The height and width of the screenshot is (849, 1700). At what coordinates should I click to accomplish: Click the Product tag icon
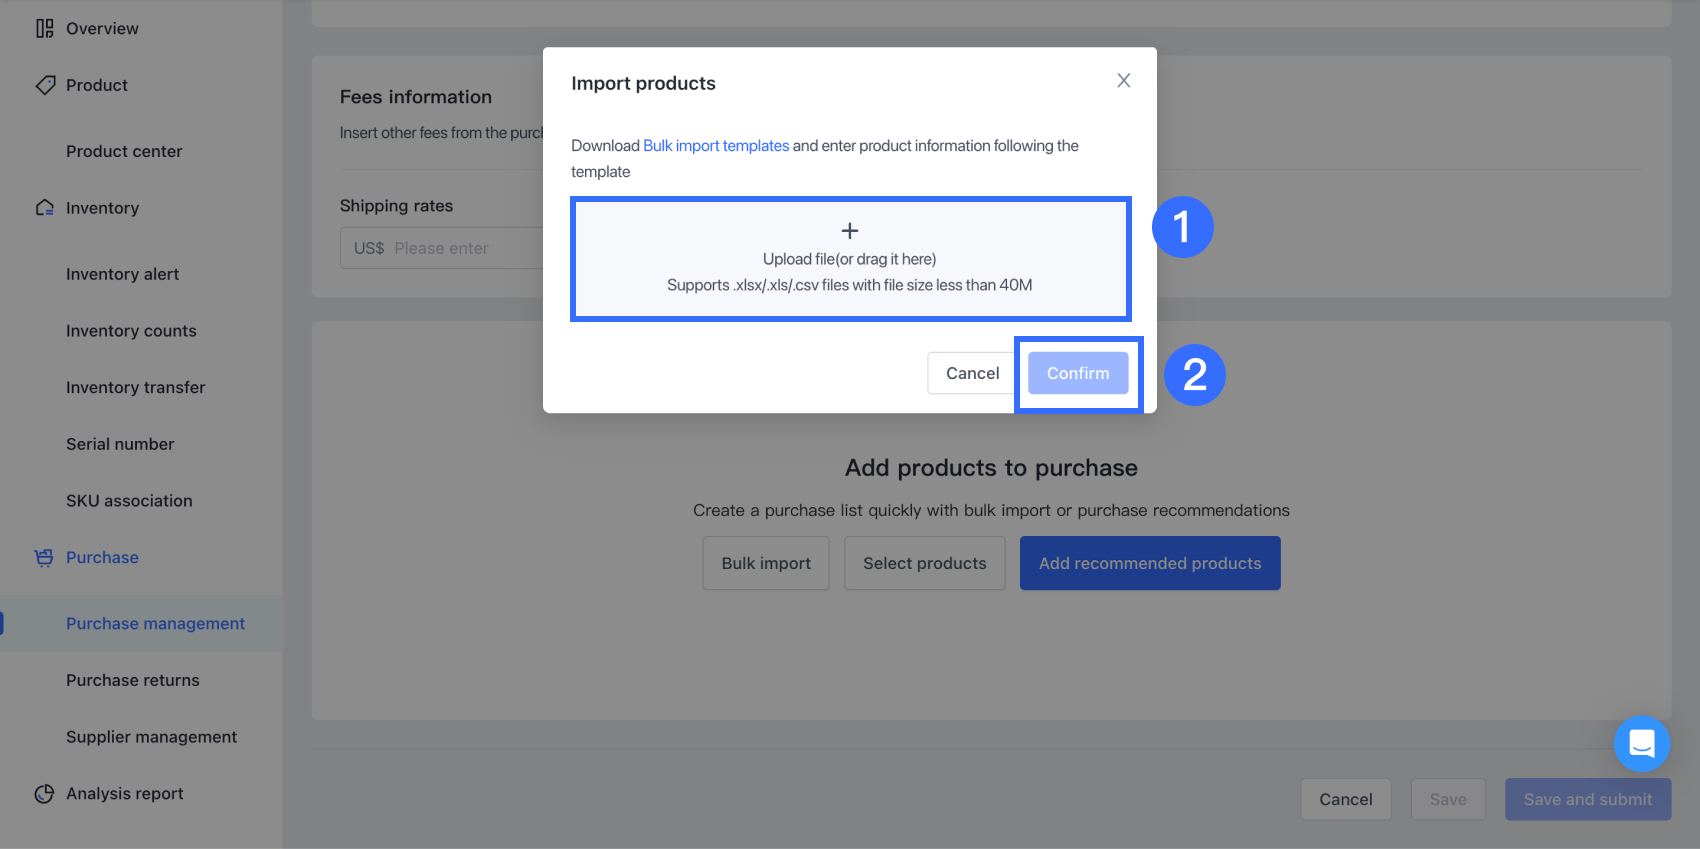point(45,85)
